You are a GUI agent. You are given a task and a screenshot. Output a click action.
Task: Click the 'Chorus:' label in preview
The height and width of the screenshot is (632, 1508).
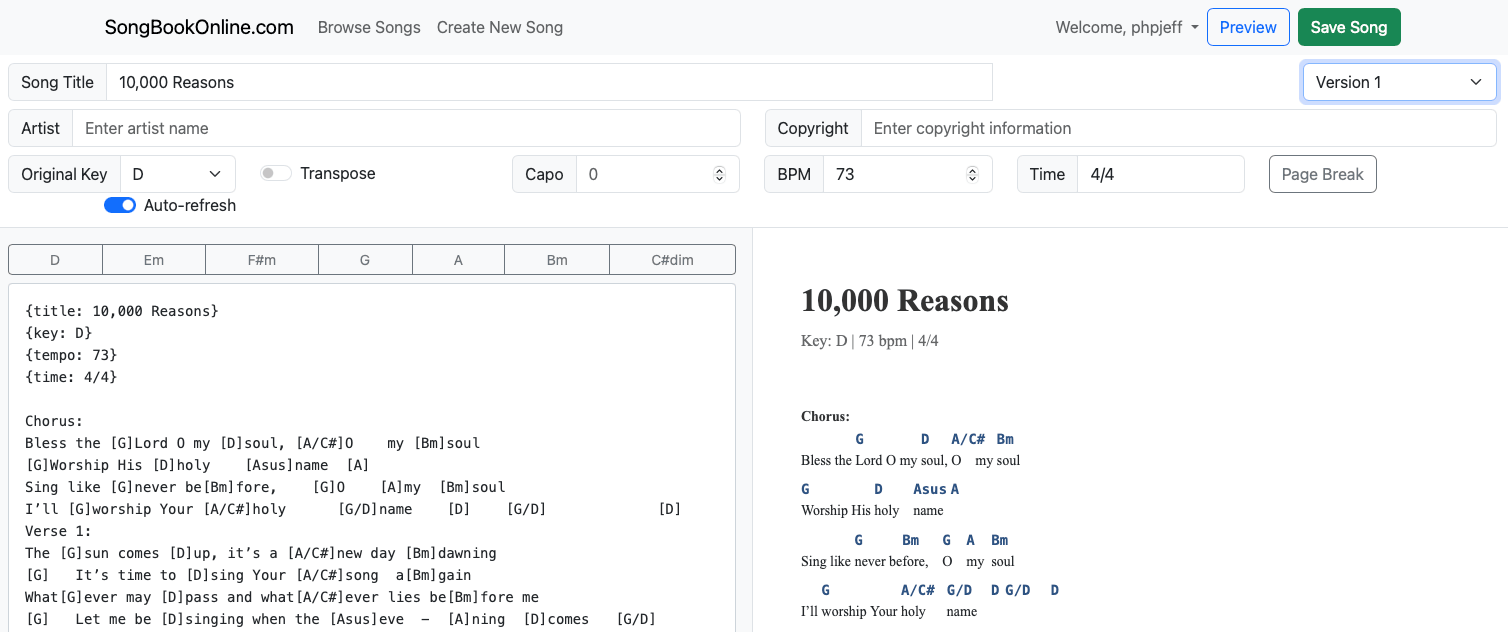(x=825, y=416)
